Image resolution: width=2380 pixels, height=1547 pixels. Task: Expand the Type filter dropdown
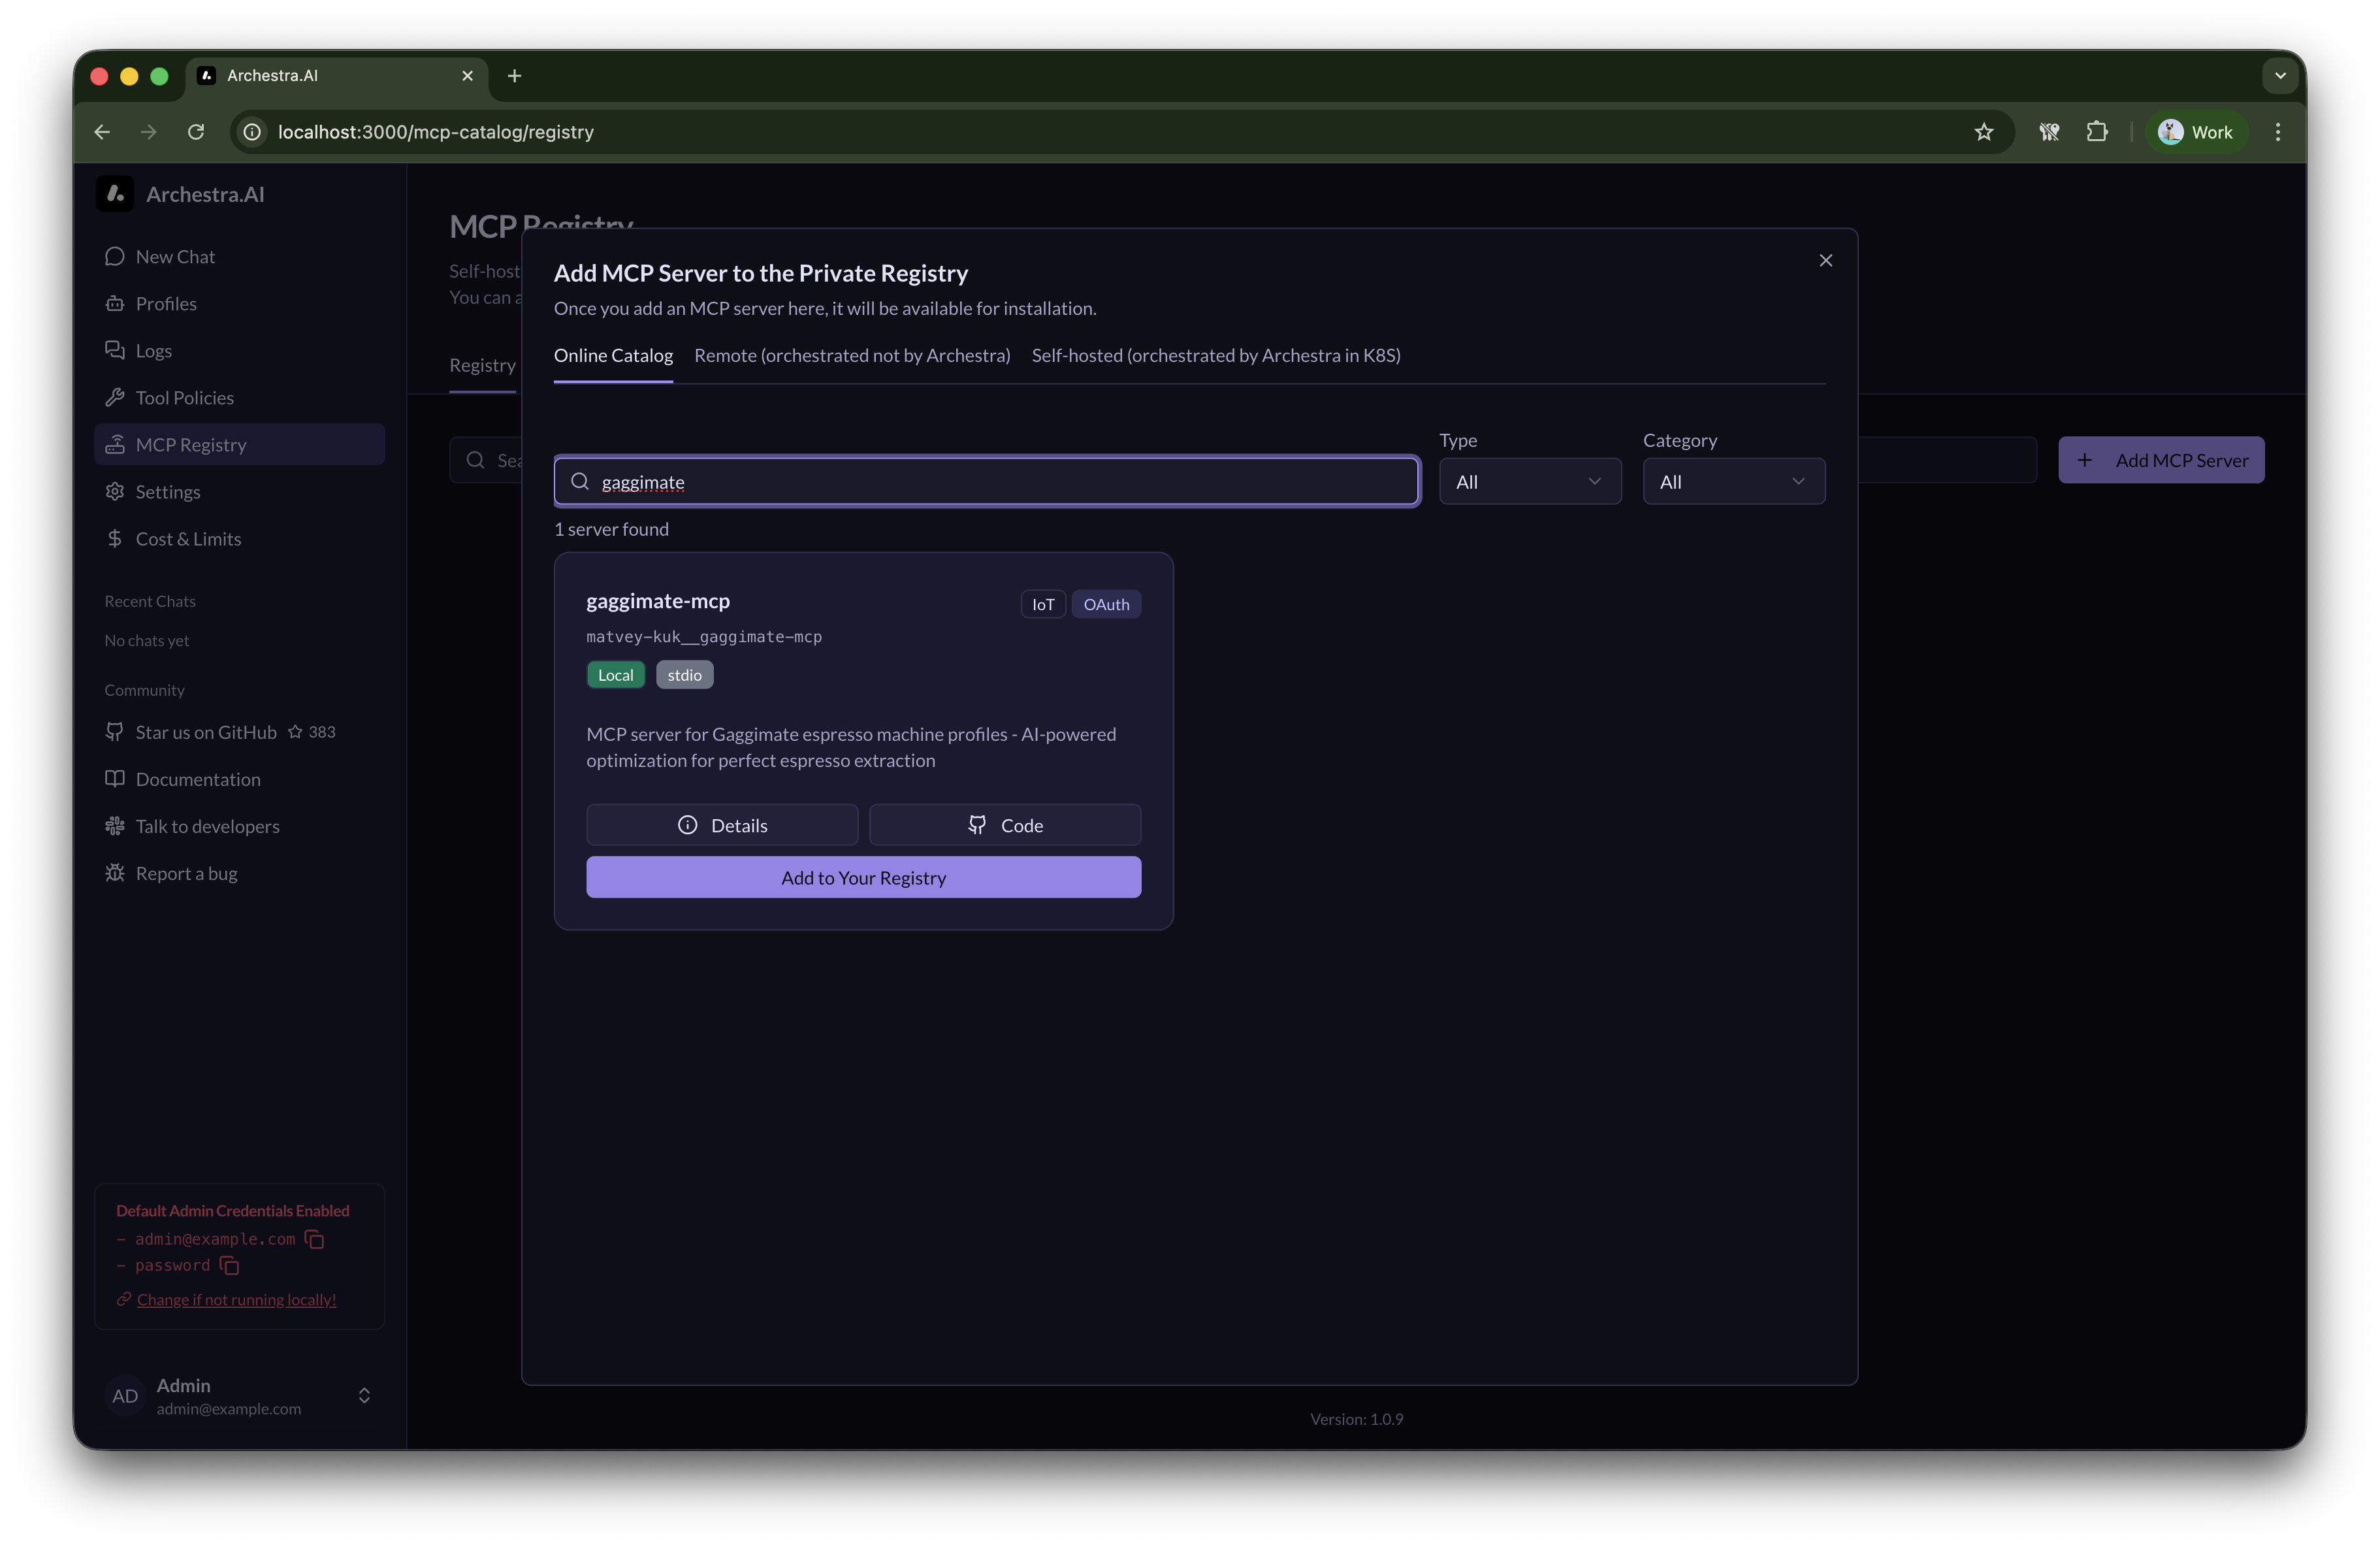[1529, 481]
